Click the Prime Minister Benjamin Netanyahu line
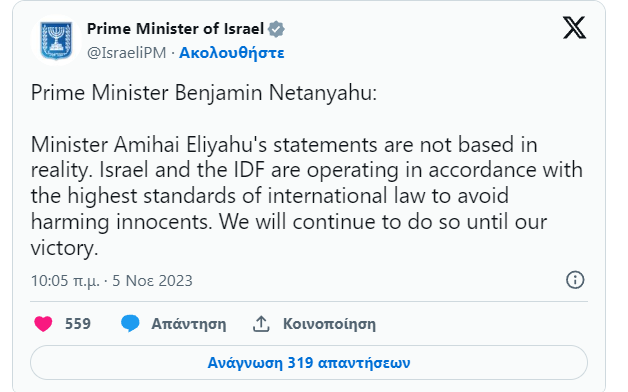 click(x=204, y=93)
